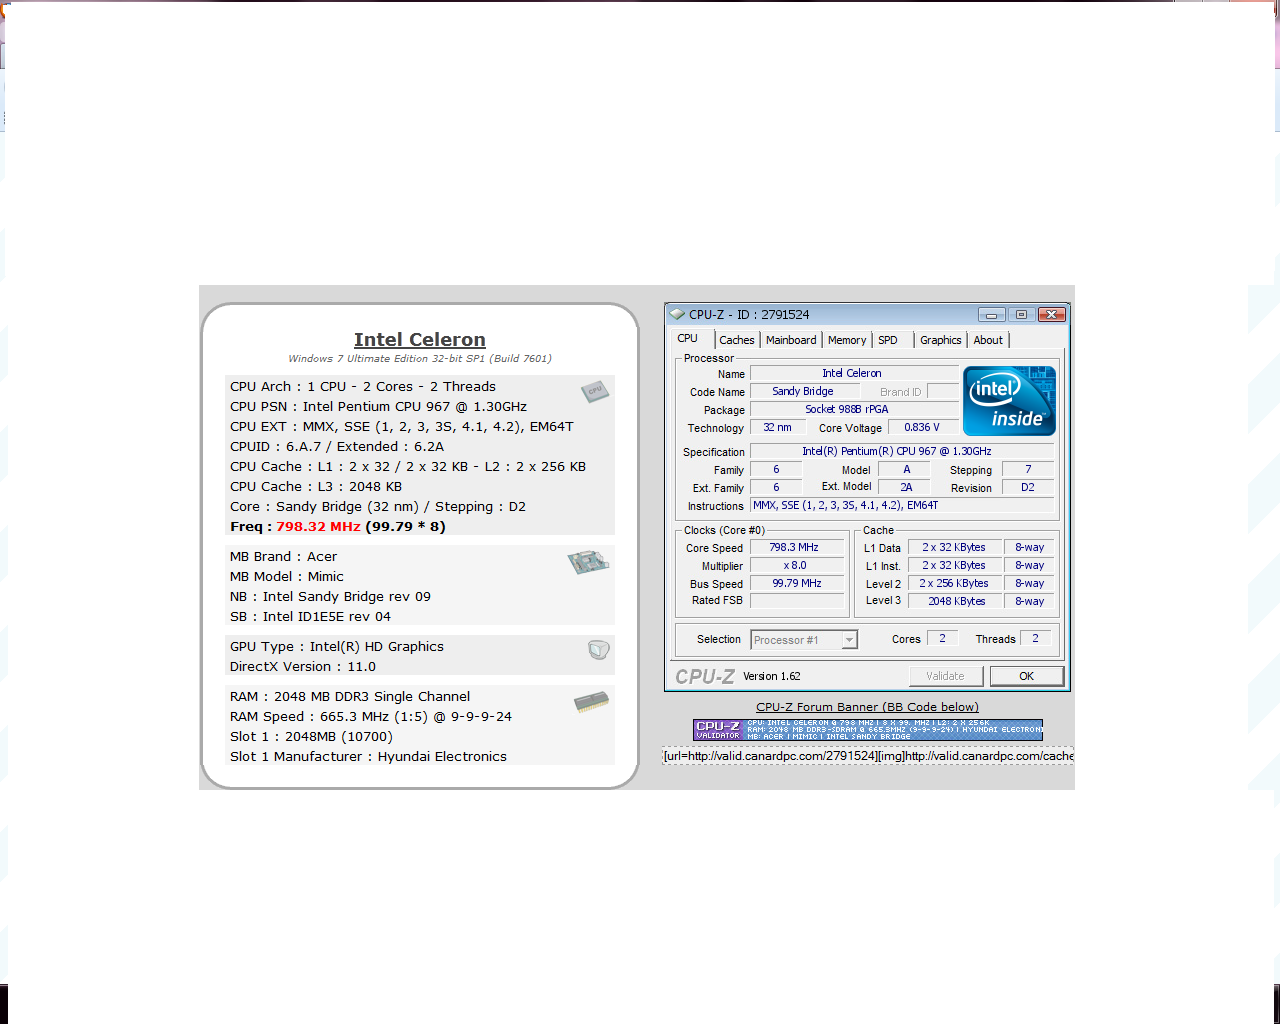
Task: Click the Instructions field listing MMX, SSE
Action: (901, 506)
